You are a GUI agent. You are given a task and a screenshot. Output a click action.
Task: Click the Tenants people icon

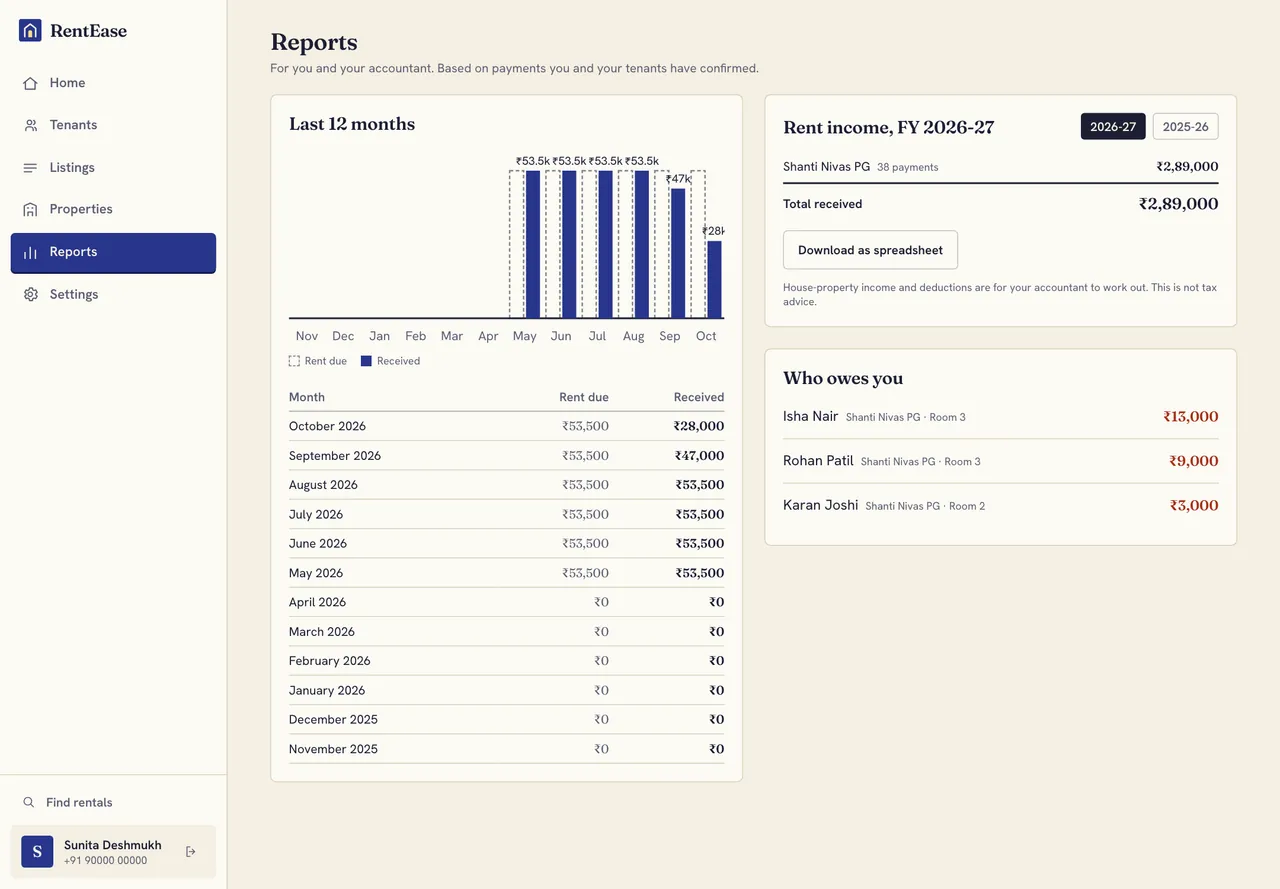click(30, 125)
